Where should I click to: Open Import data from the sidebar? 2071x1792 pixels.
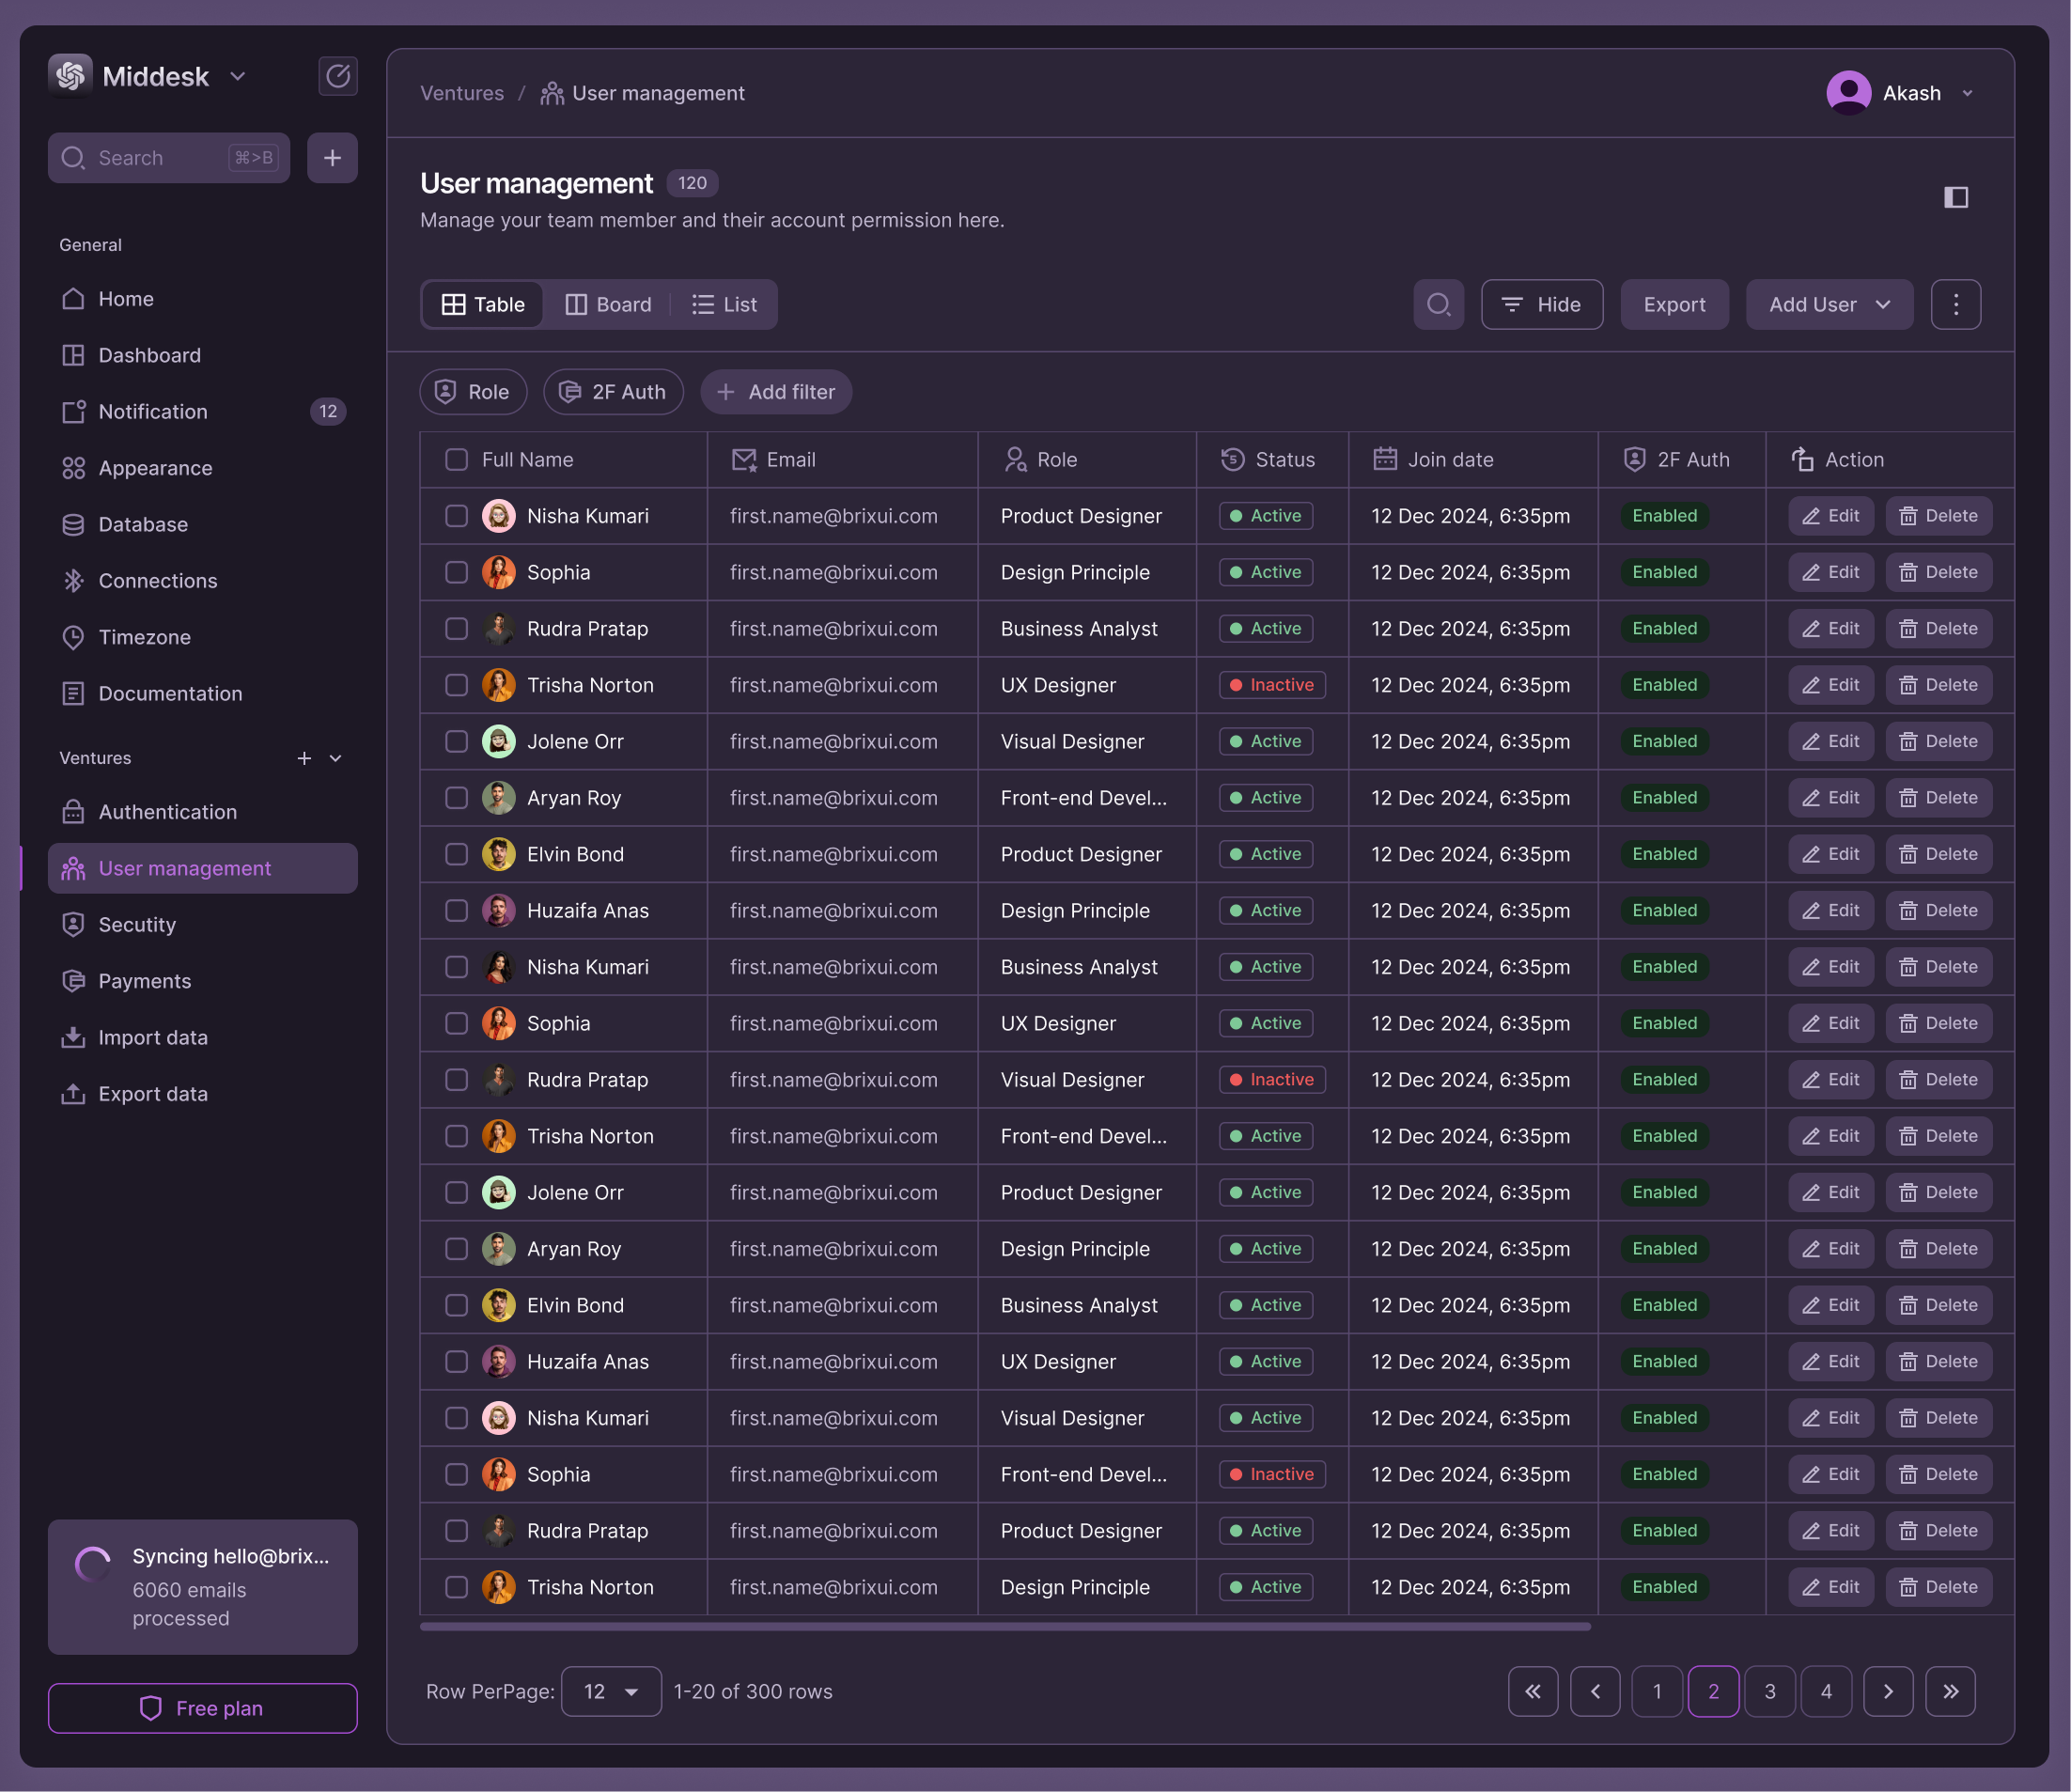(x=153, y=1037)
